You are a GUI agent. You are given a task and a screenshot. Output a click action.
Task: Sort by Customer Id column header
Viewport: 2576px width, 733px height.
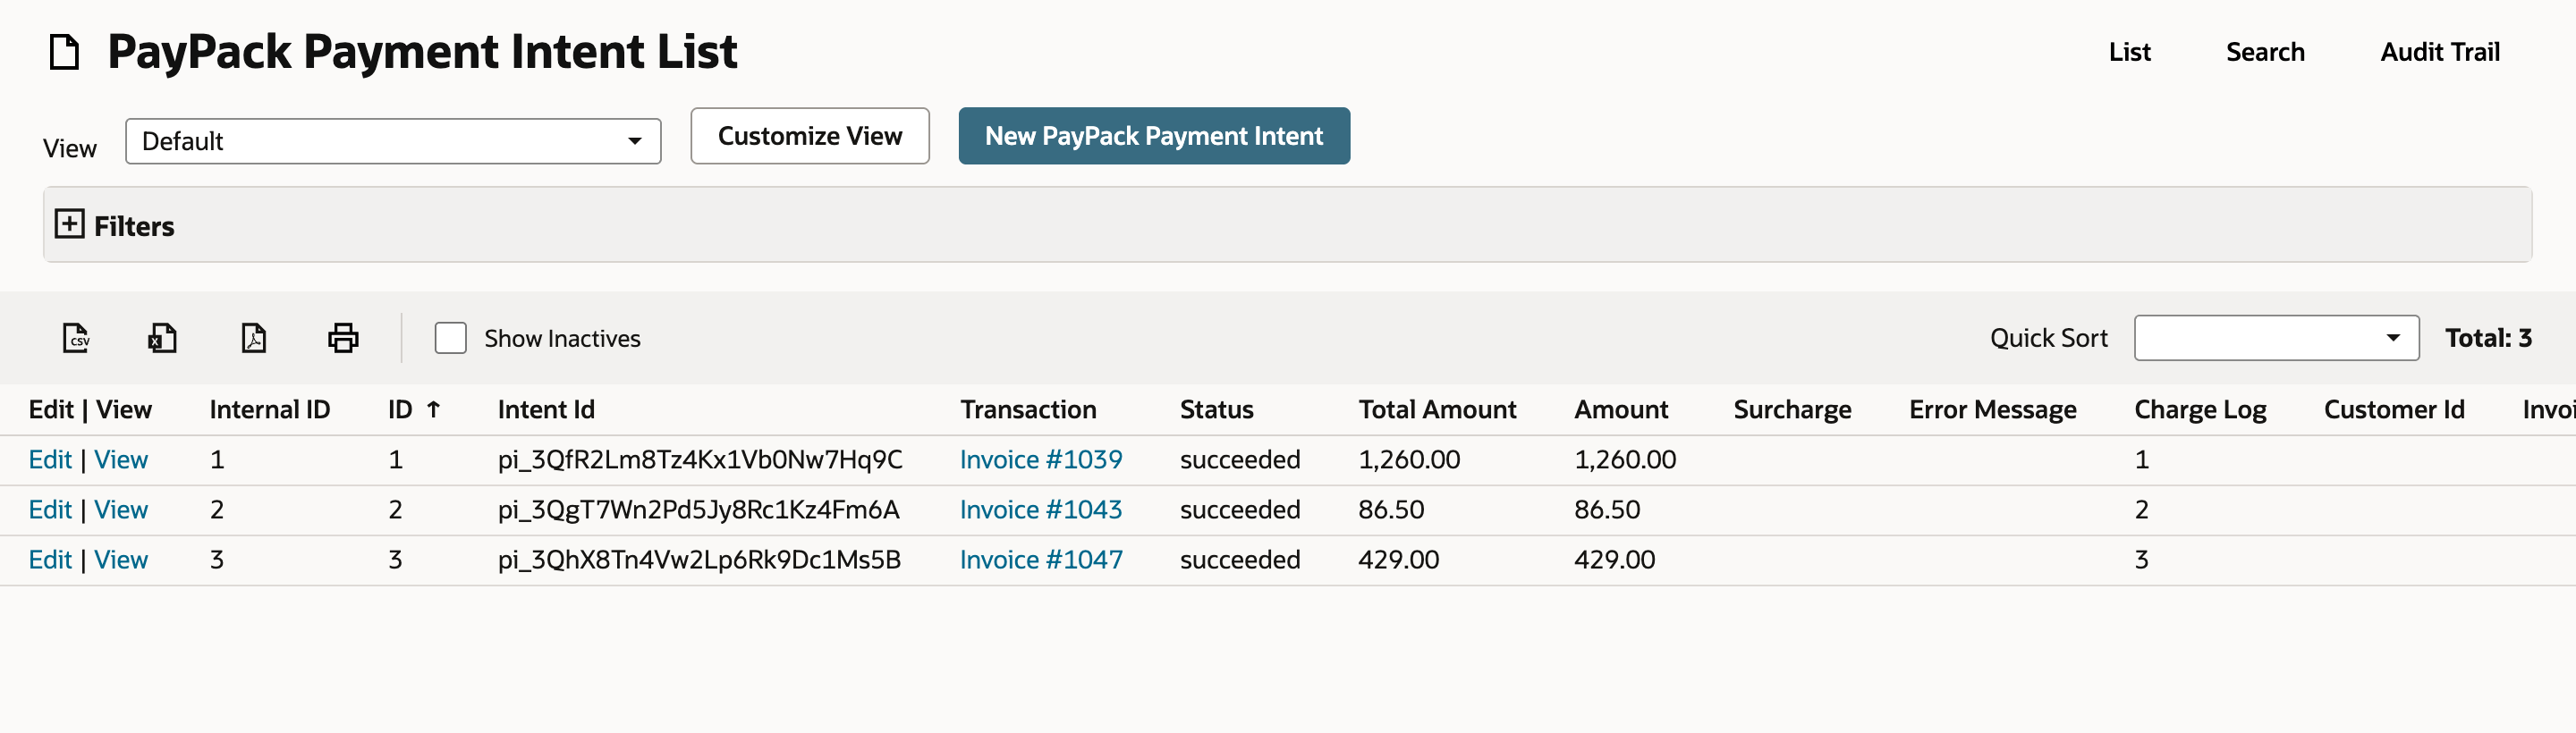(x=2394, y=410)
